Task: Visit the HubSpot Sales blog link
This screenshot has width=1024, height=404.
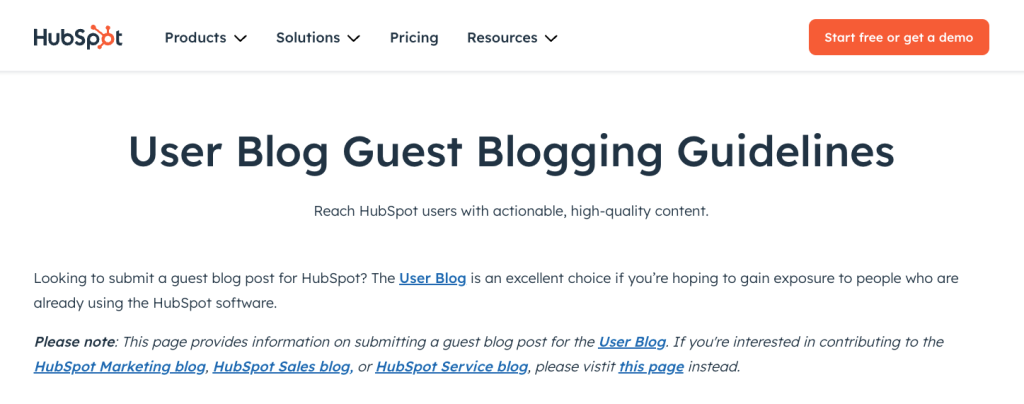Action: pos(281,366)
